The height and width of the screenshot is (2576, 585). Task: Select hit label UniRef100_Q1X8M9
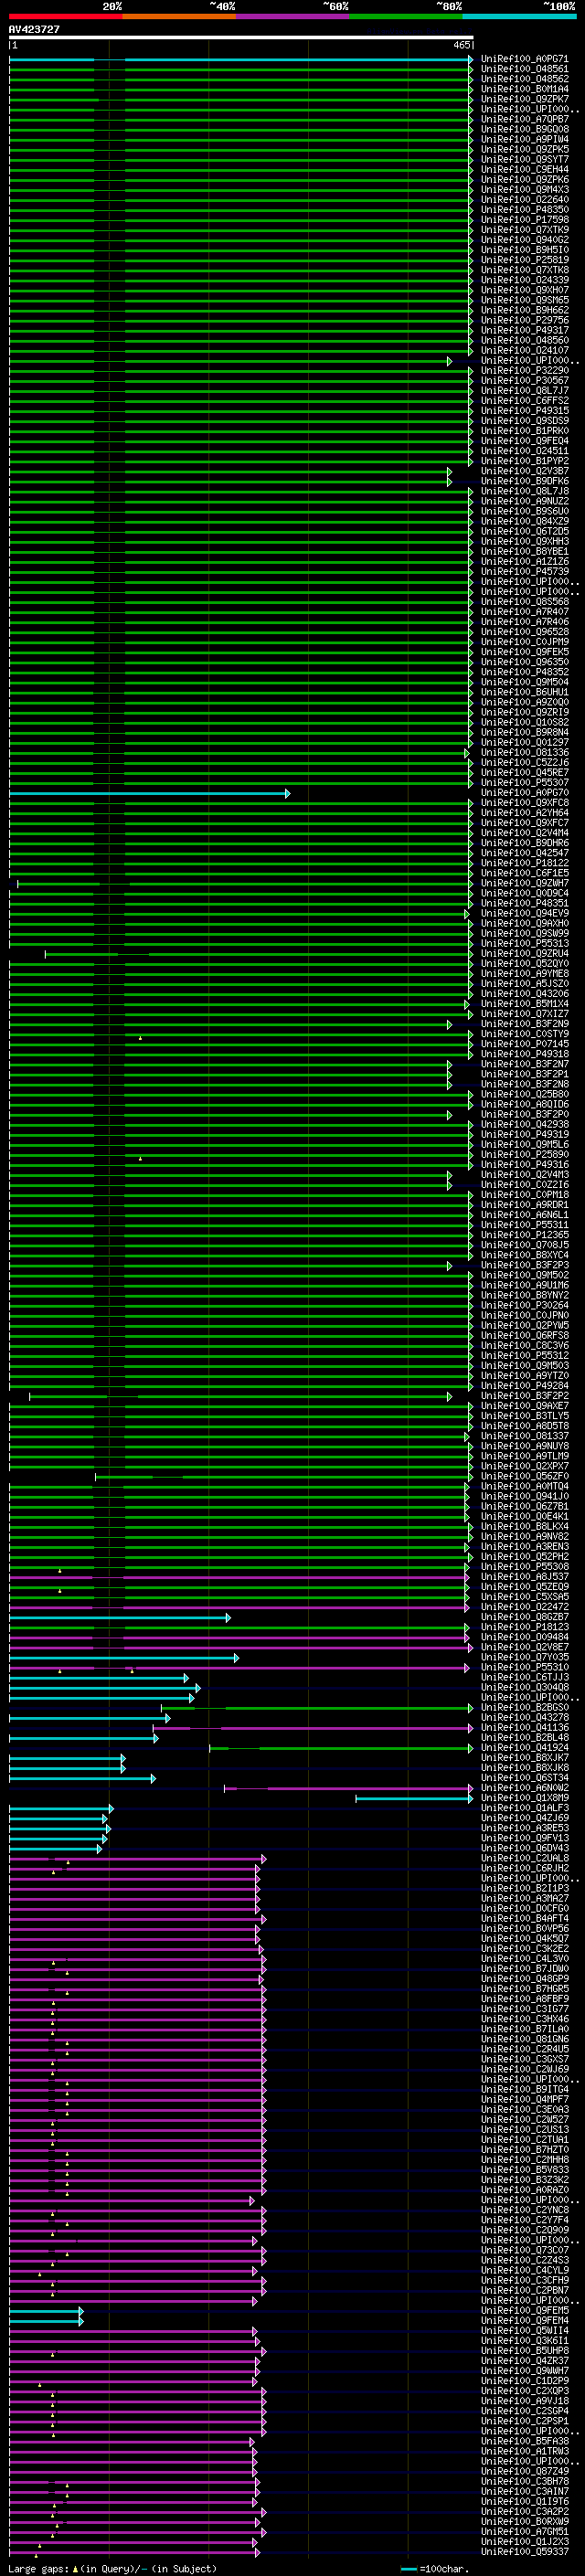tap(524, 1798)
